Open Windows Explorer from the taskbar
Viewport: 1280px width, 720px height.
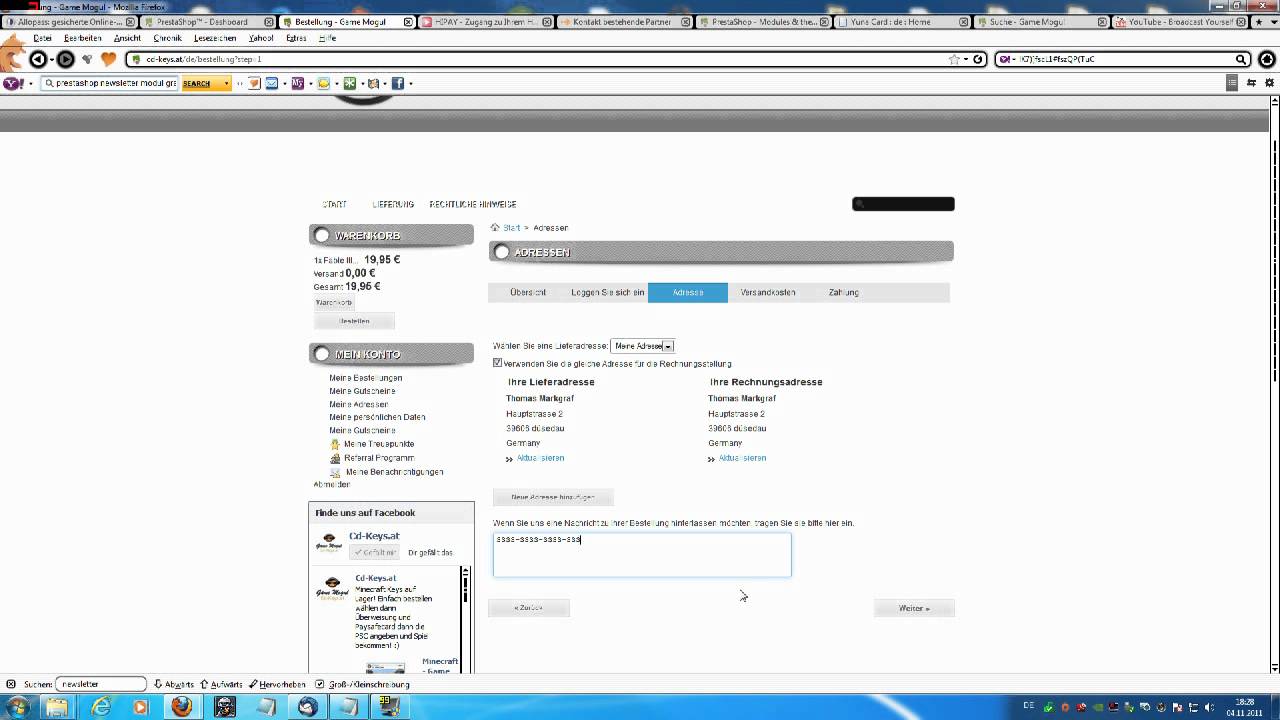(x=57, y=706)
